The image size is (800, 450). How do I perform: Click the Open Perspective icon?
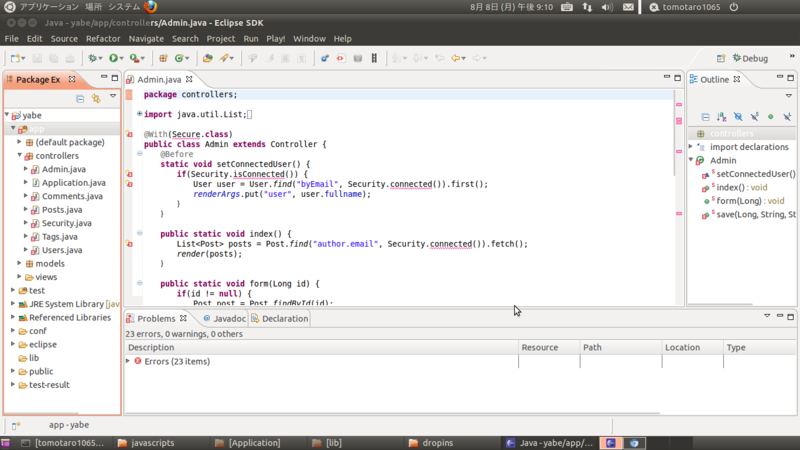click(x=720, y=58)
